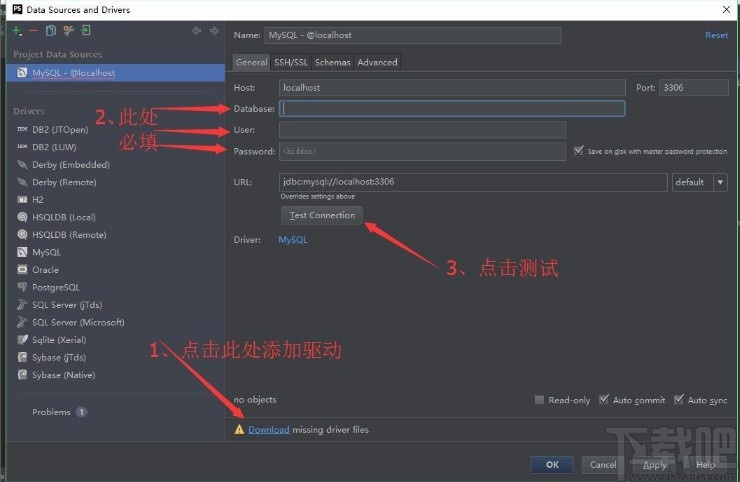740x482 pixels.
Task: Click the green plus add data source icon
Action: [17, 31]
